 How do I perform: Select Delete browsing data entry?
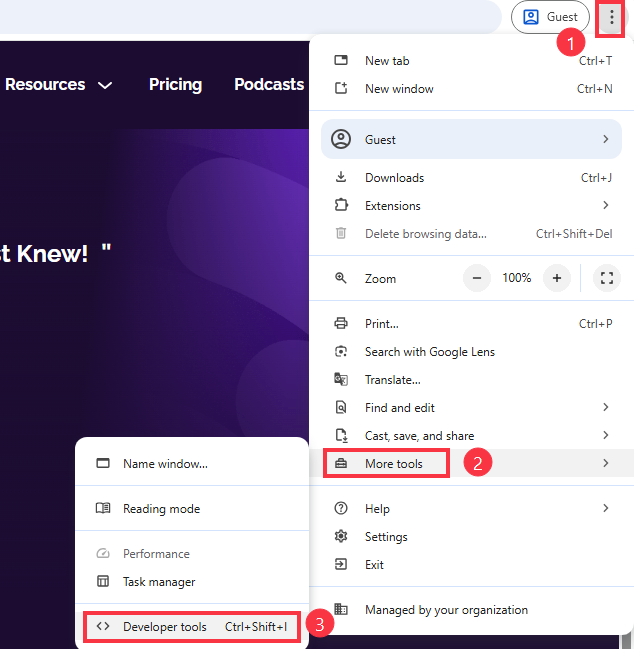pos(472,234)
